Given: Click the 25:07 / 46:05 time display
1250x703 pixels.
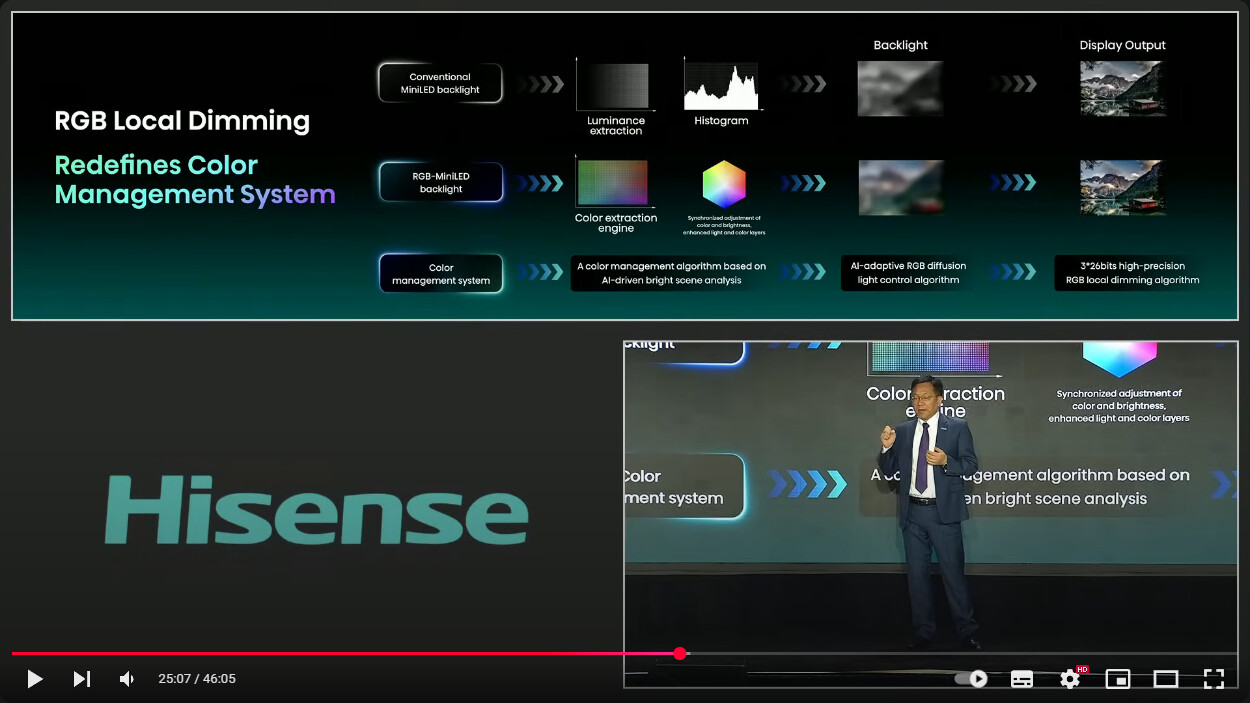Looking at the screenshot, I should point(197,679).
